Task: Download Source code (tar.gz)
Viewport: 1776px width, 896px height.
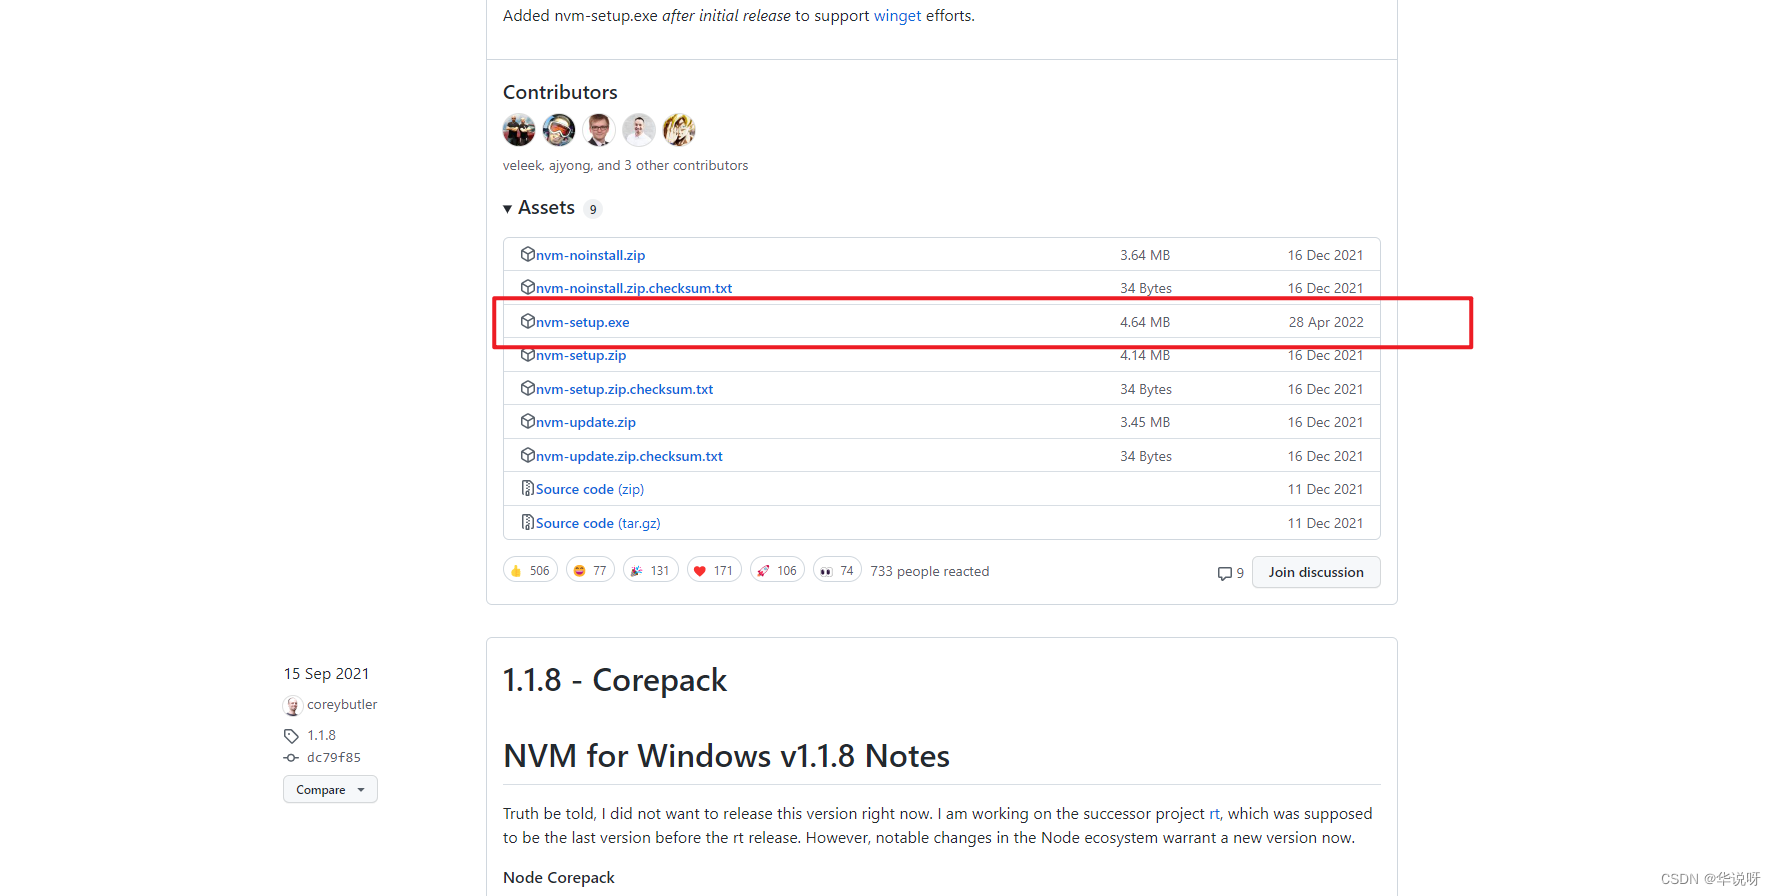Action: point(598,523)
